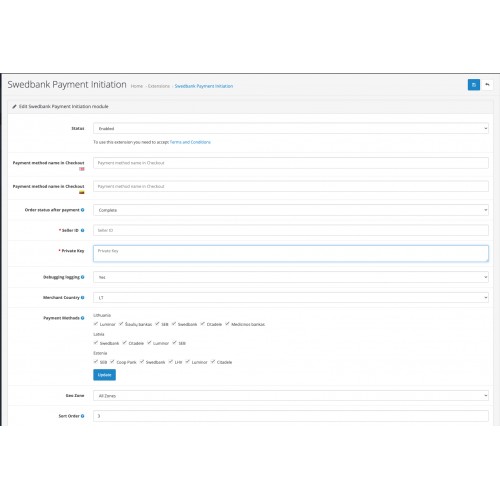Toggle the Medicinos bankas checkbox

[x=227, y=324]
